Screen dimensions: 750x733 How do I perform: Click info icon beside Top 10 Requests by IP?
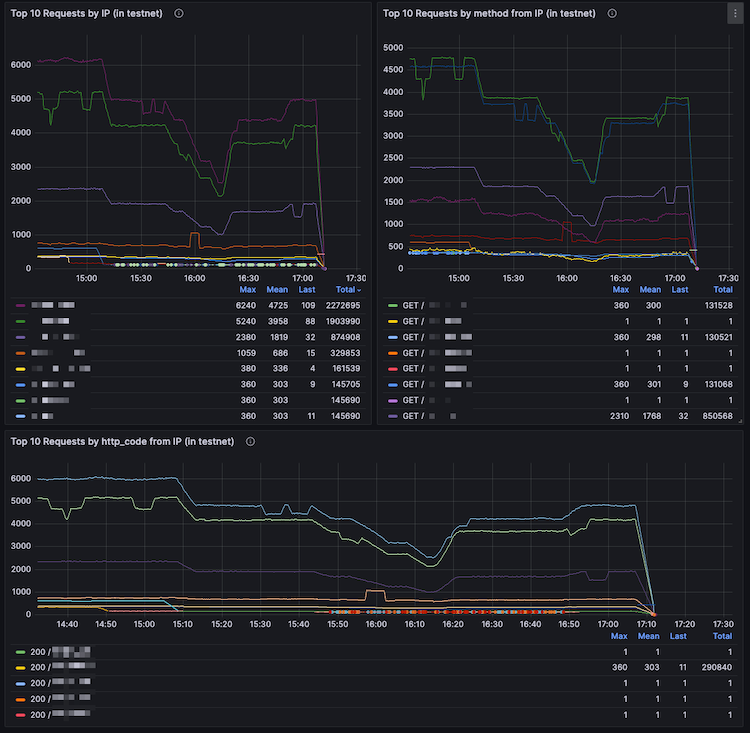(x=179, y=14)
